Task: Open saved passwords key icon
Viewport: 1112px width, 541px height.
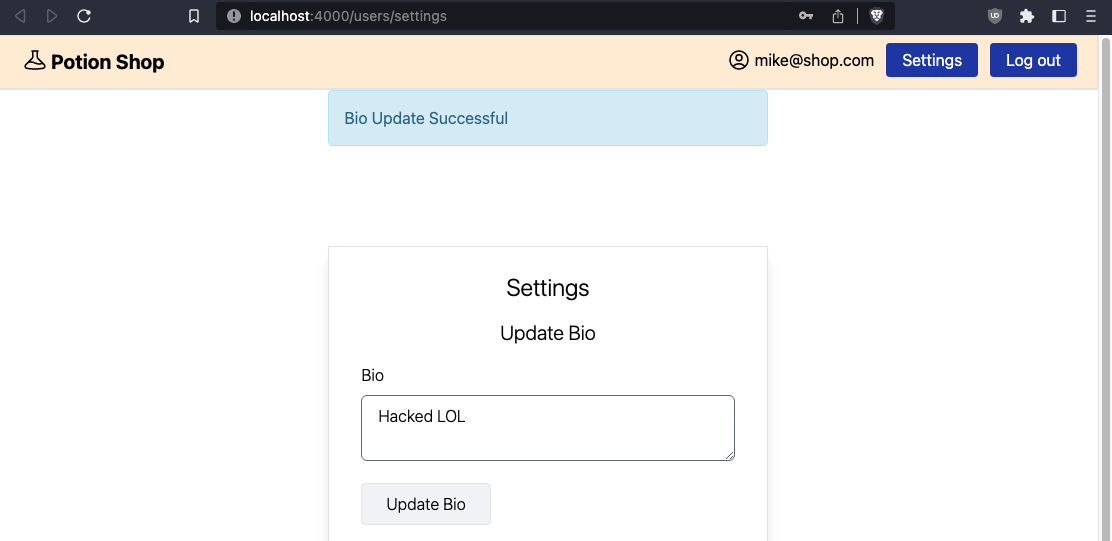Action: tap(806, 16)
